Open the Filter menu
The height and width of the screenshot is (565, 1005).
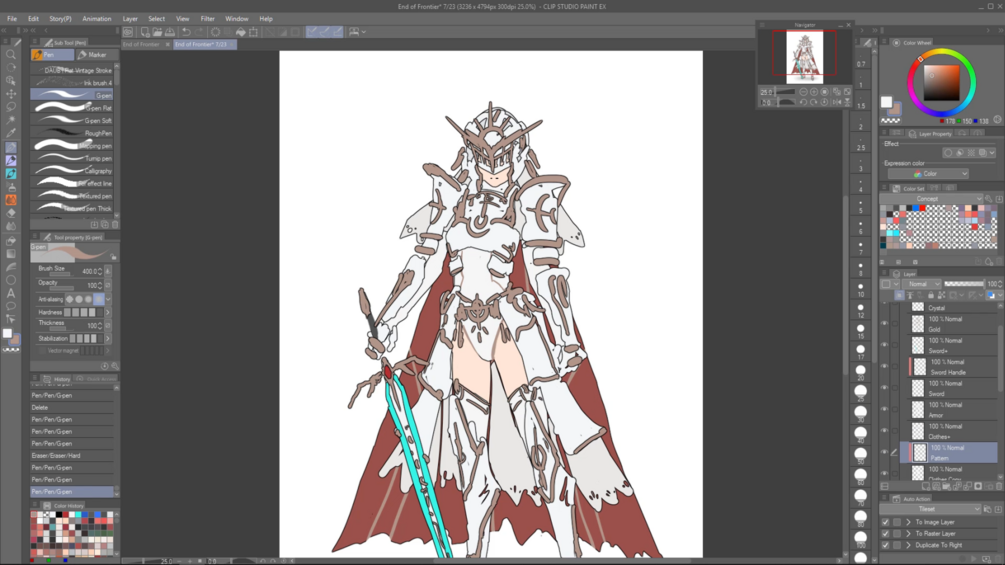pos(207,19)
